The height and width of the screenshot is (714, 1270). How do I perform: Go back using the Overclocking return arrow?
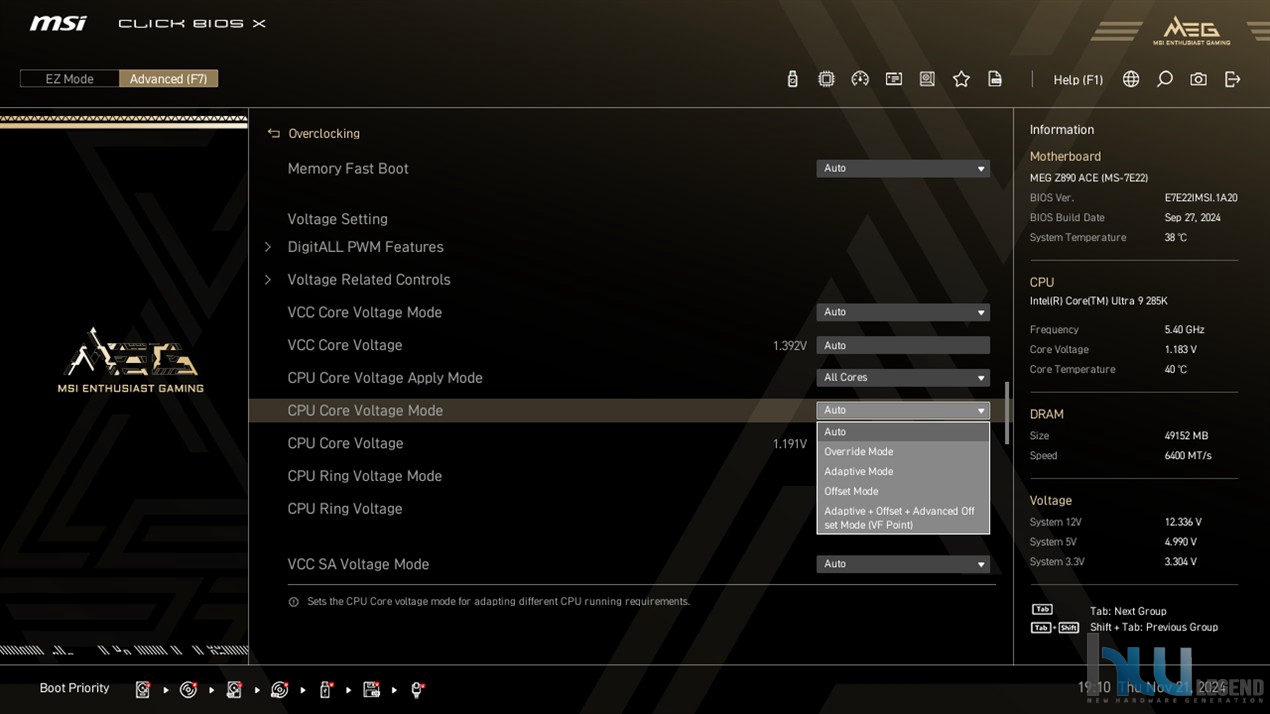273,133
